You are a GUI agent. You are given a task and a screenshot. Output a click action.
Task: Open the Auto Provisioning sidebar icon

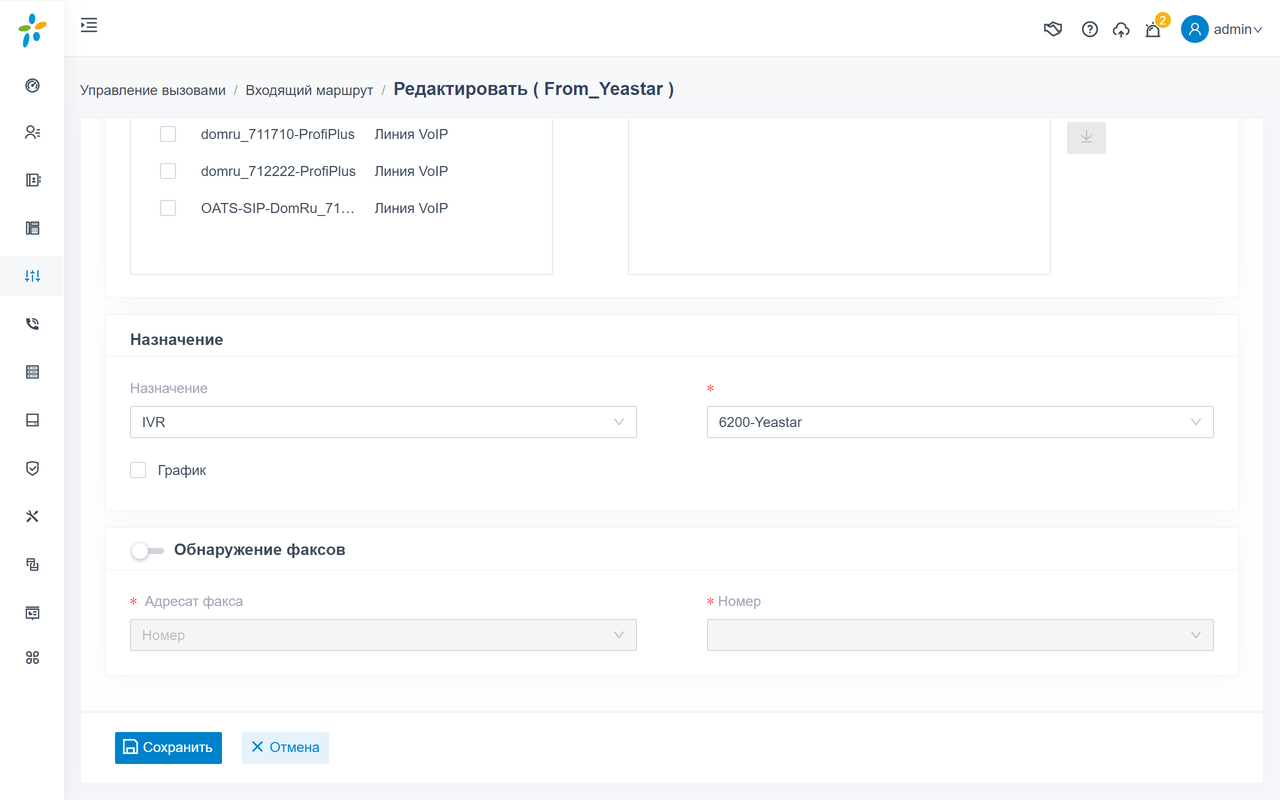click(x=32, y=228)
